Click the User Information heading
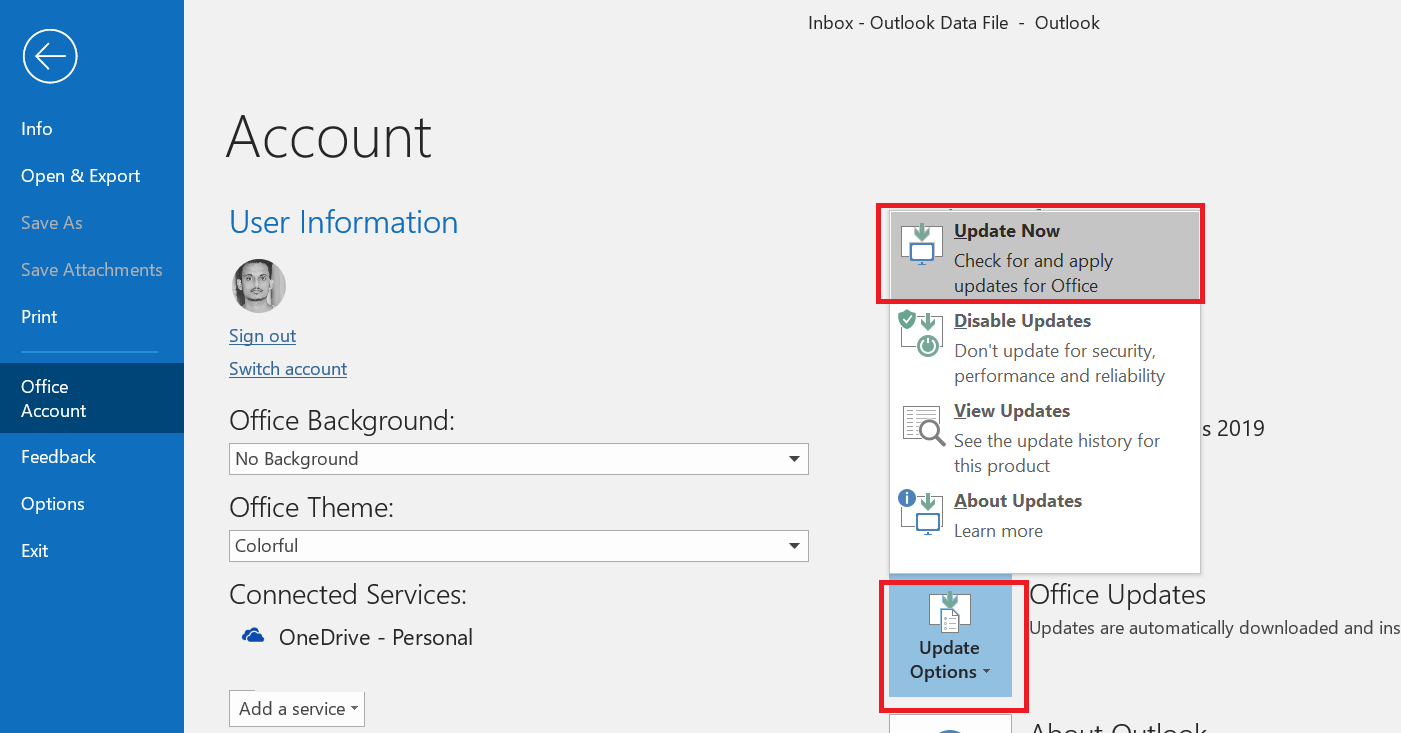The image size is (1401, 733). coord(344,222)
